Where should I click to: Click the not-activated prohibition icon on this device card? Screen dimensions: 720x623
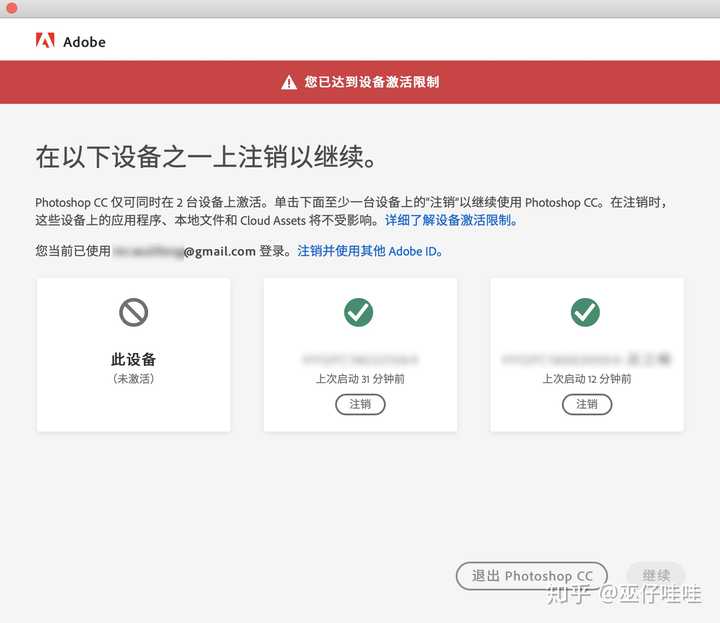[133, 313]
